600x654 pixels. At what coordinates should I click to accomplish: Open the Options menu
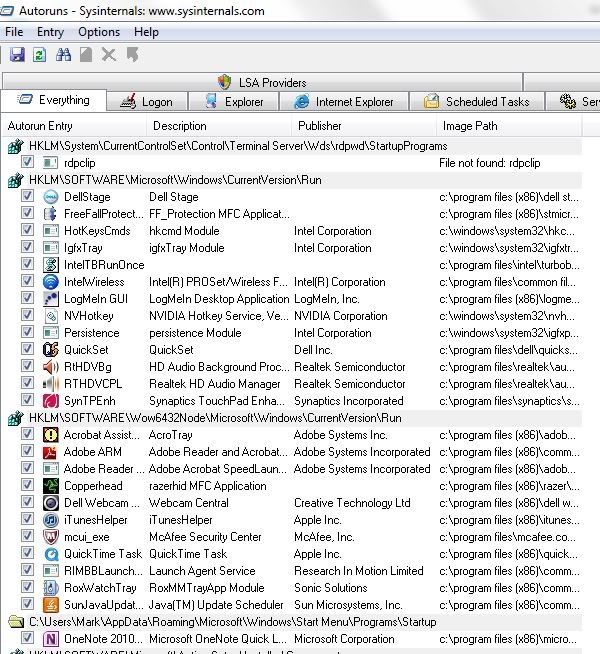[99, 32]
